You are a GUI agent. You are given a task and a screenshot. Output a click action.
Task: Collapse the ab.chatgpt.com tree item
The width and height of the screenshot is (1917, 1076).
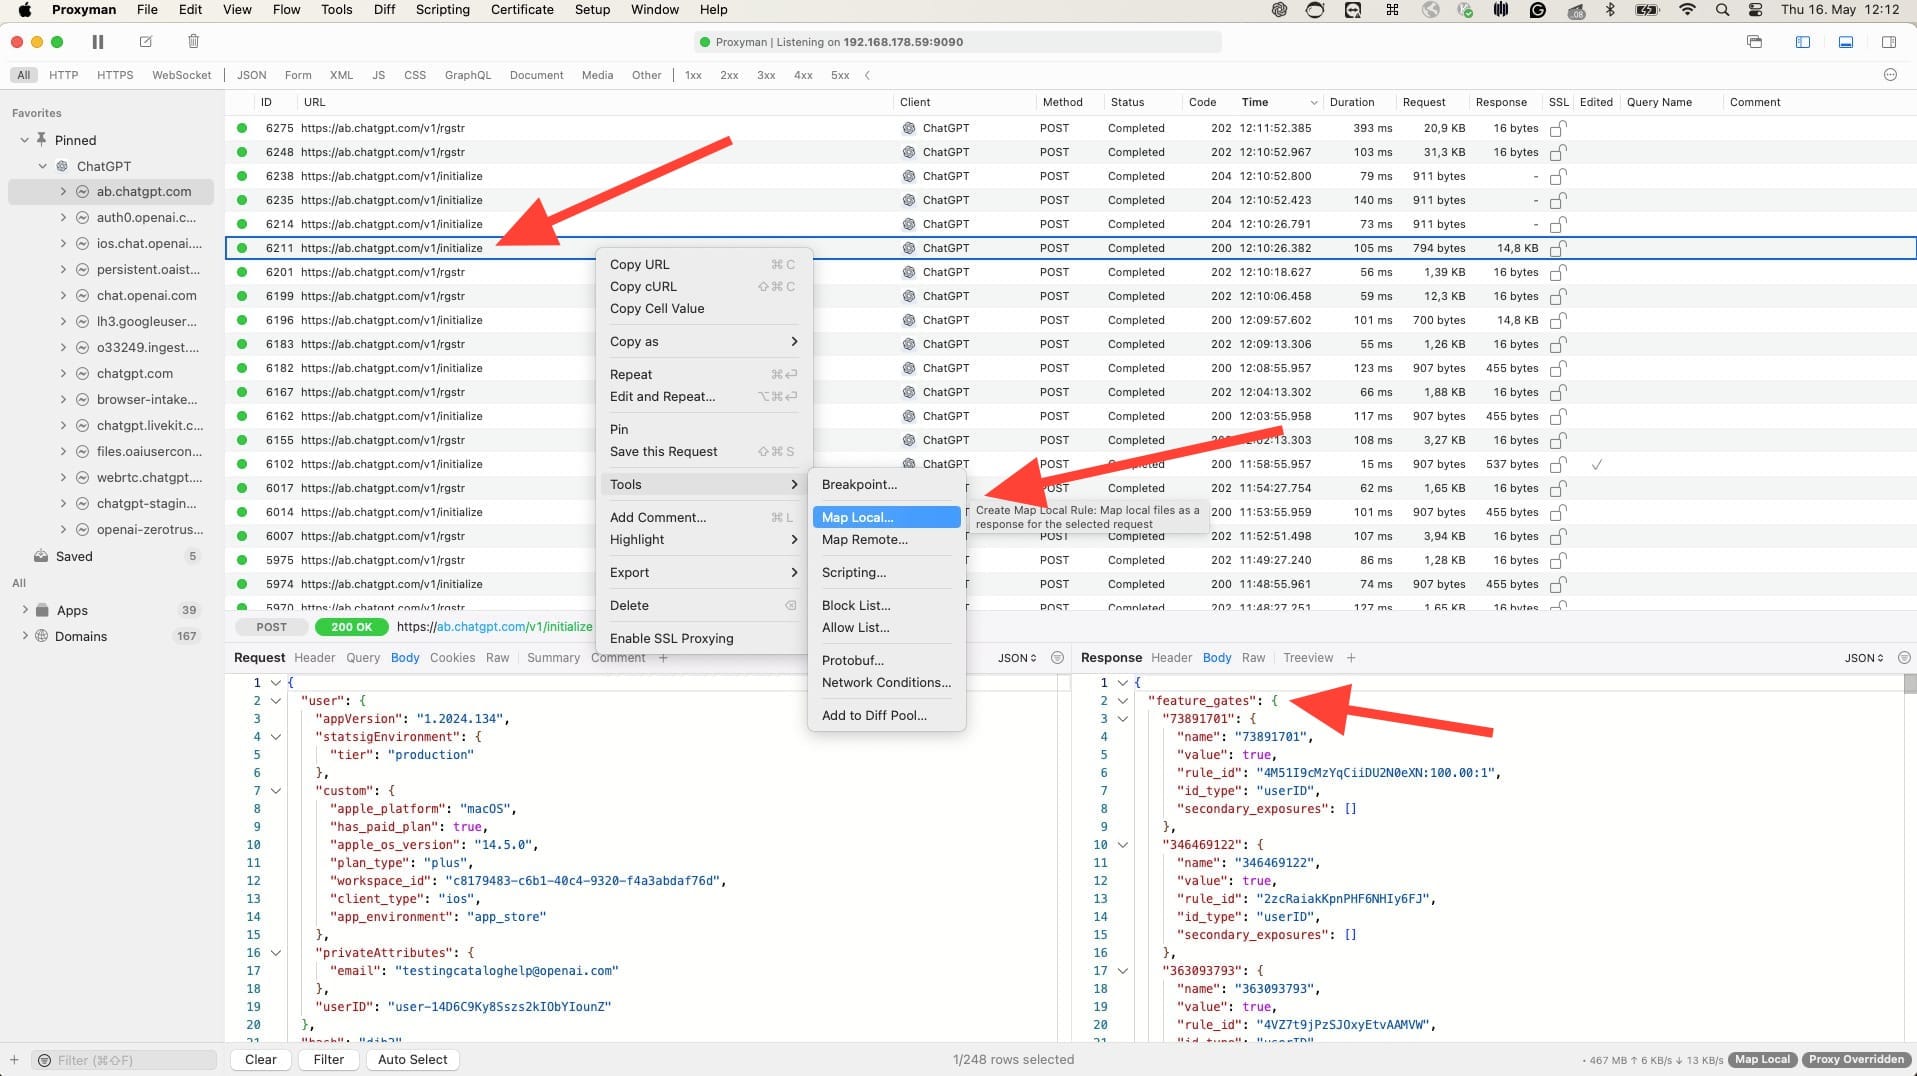63,191
